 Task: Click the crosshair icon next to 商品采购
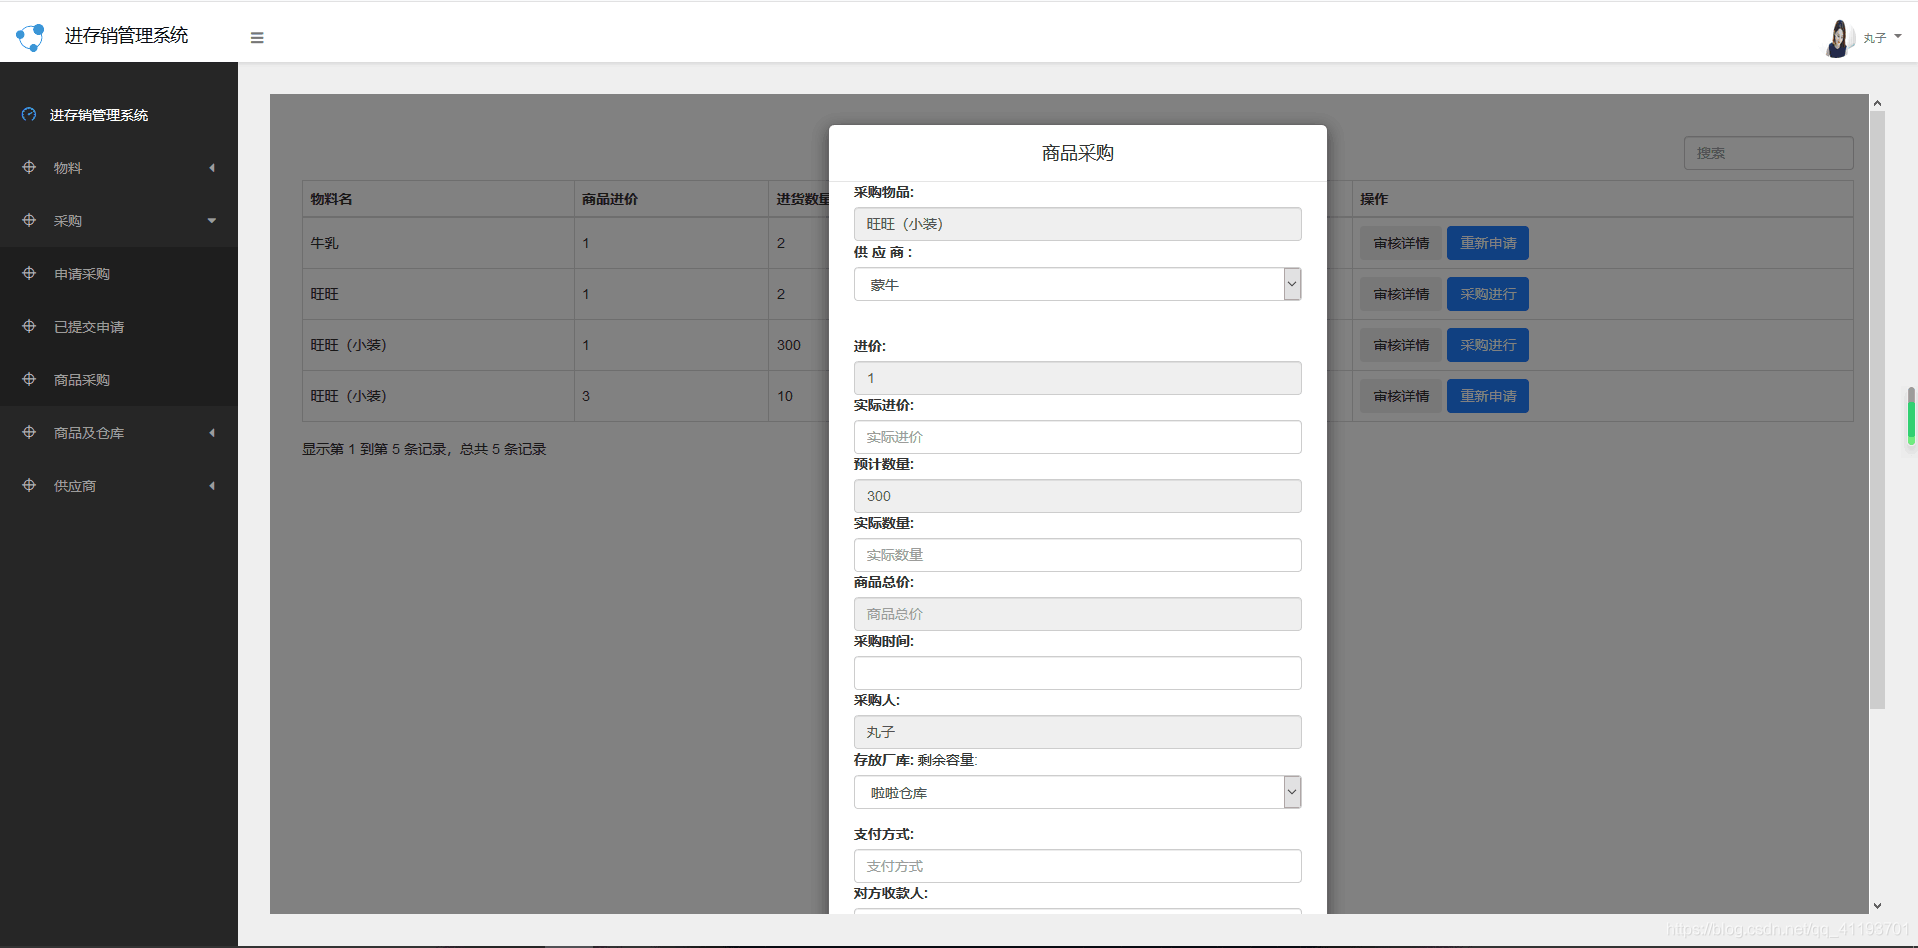click(29, 379)
